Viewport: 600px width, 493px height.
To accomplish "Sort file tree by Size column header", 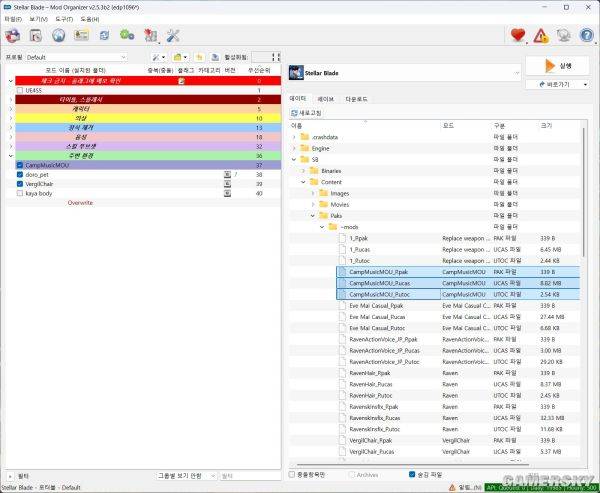I will click(x=546, y=126).
